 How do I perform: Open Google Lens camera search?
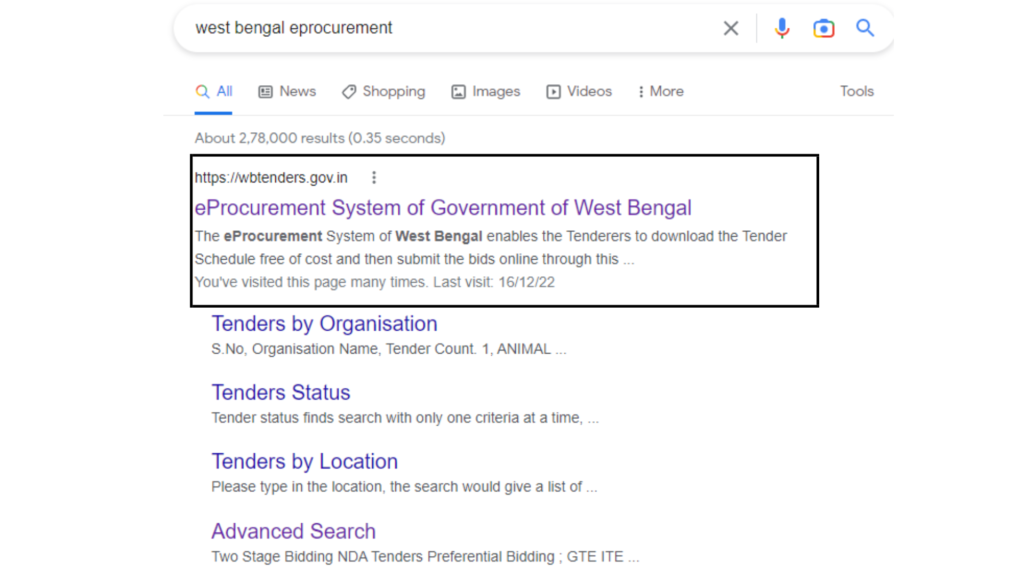point(823,29)
